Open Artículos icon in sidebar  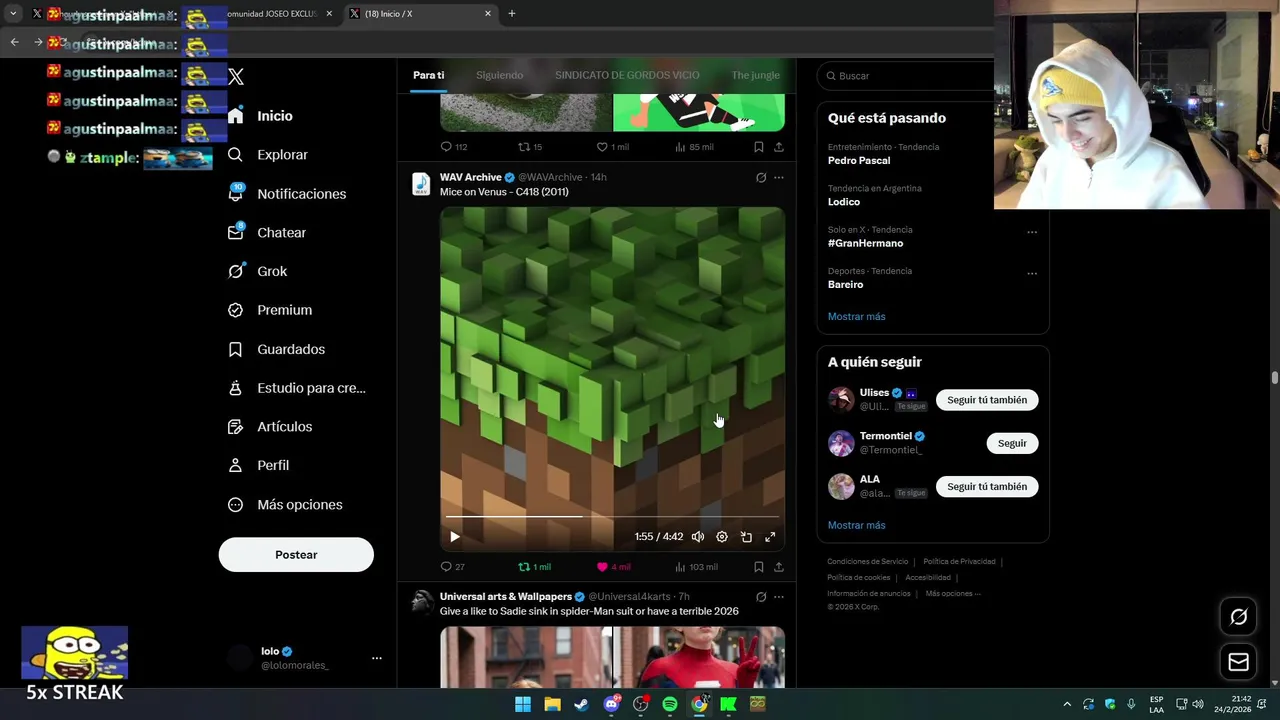pos(235,427)
